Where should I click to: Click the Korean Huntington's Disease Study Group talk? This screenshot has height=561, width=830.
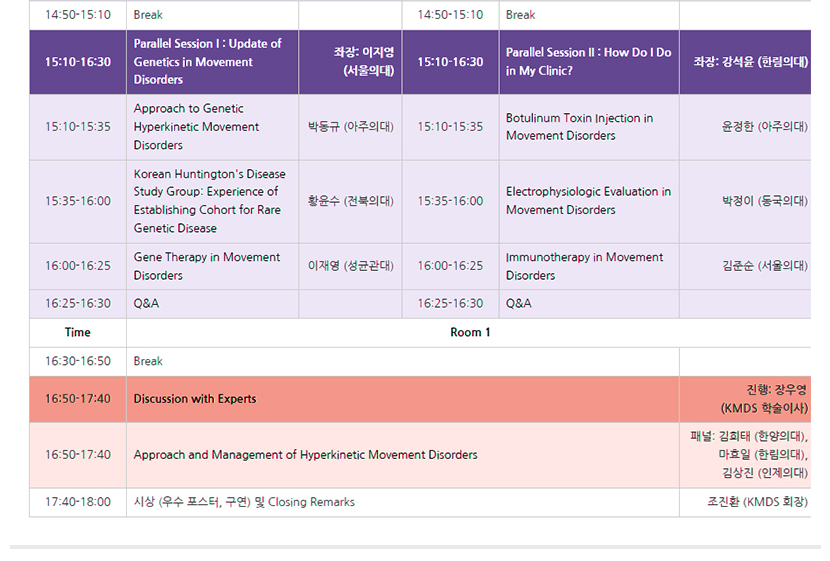click(x=207, y=201)
